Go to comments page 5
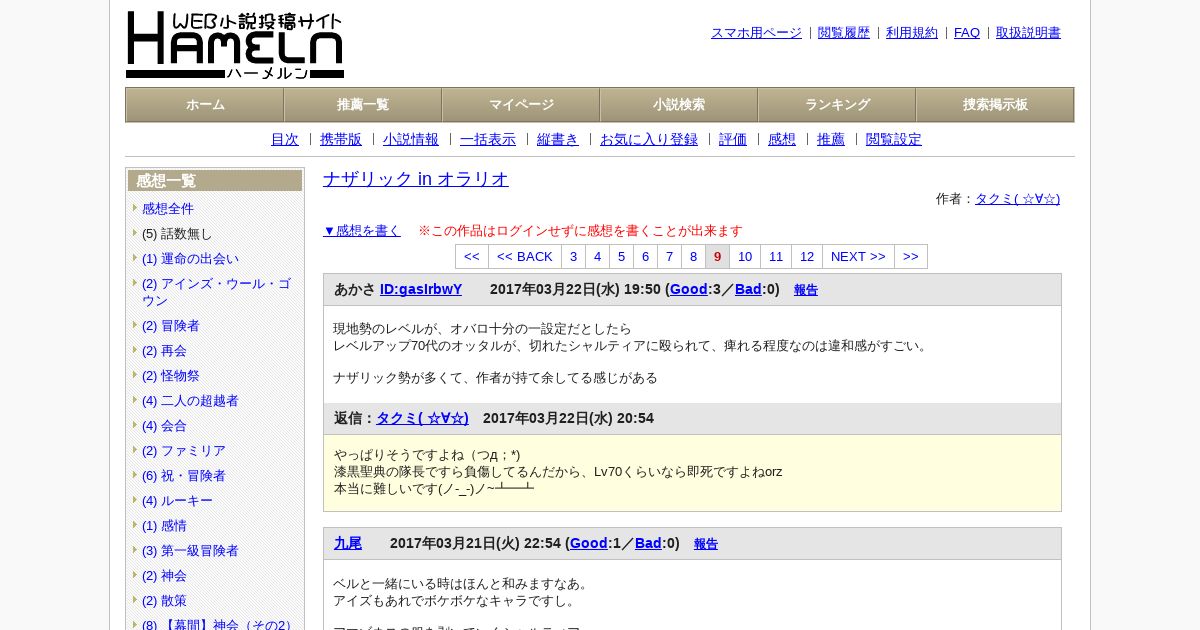 click(622, 257)
